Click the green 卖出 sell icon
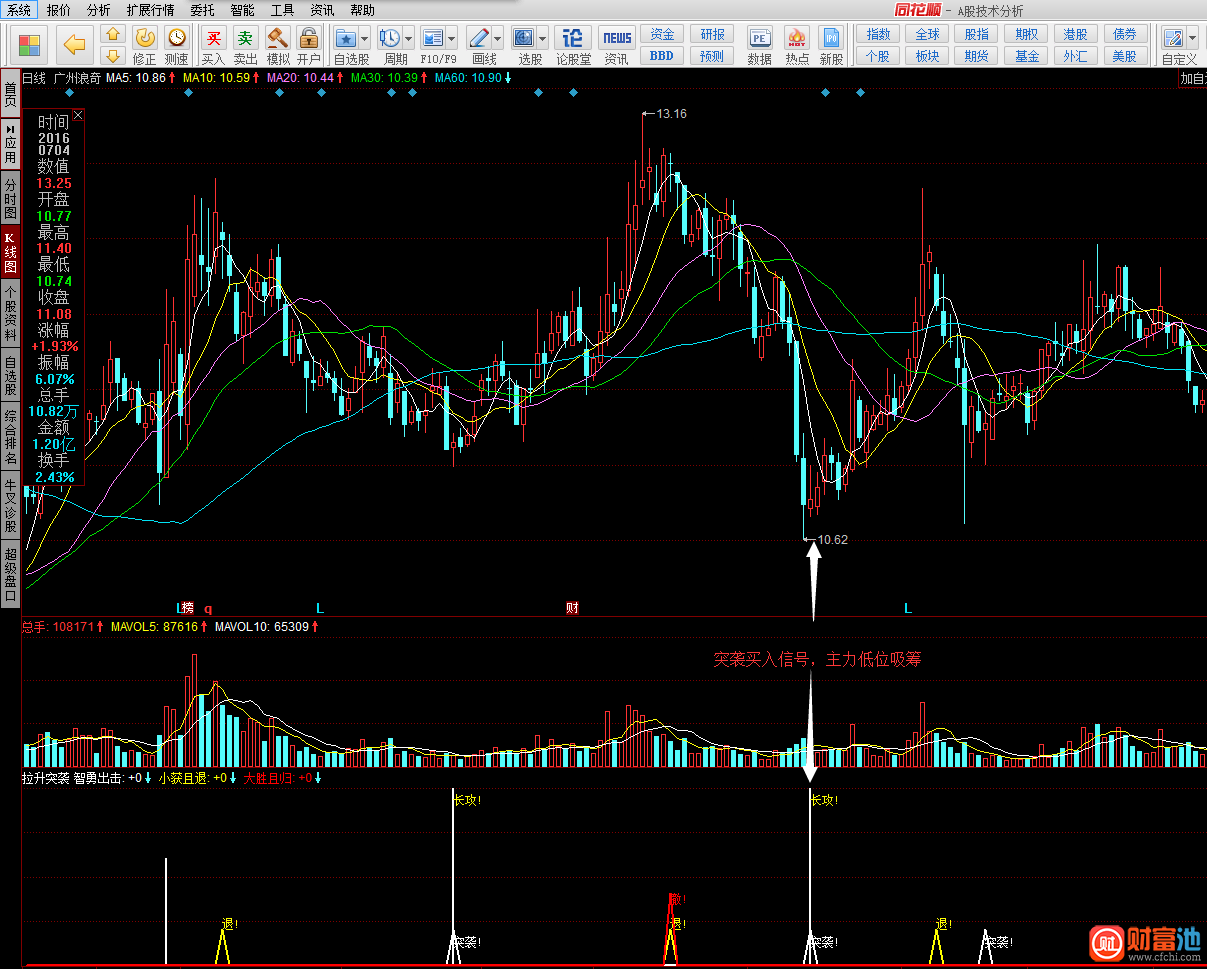The height and width of the screenshot is (969, 1207). (x=245, y=38)
